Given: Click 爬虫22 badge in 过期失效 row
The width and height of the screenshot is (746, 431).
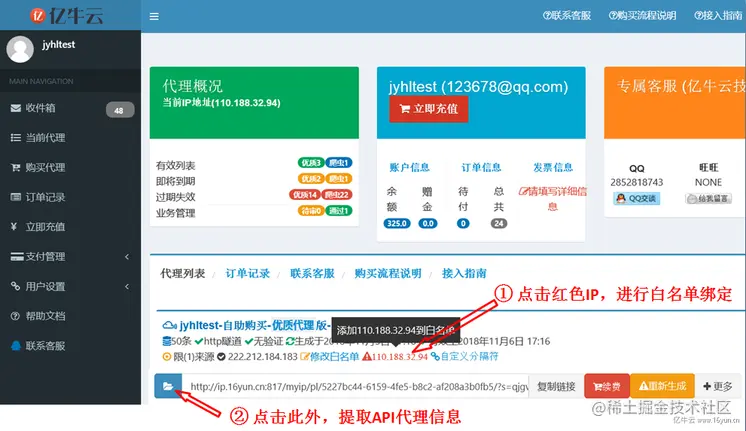Looking at the screenshot, I should (x=337, y=195).
